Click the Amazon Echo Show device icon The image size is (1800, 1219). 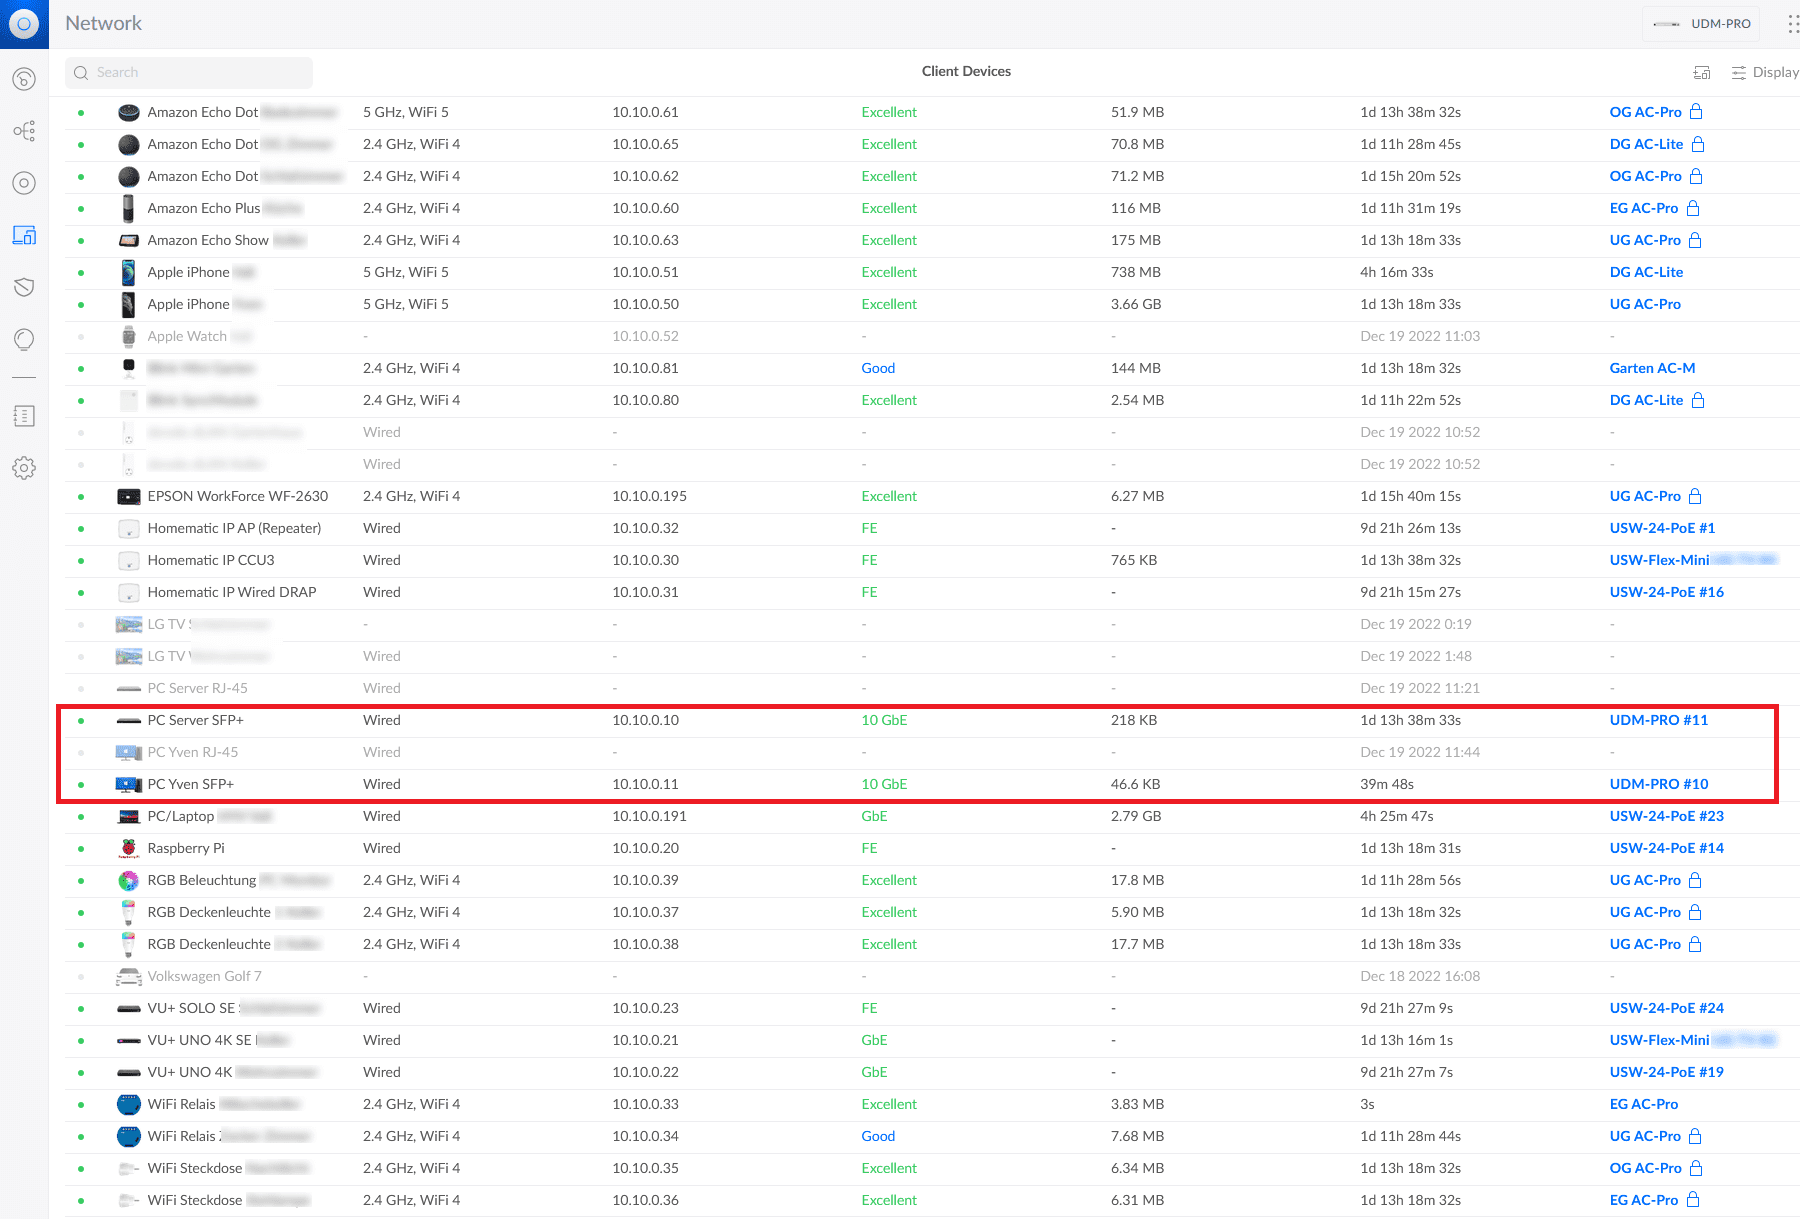click(x=128, y=240)
